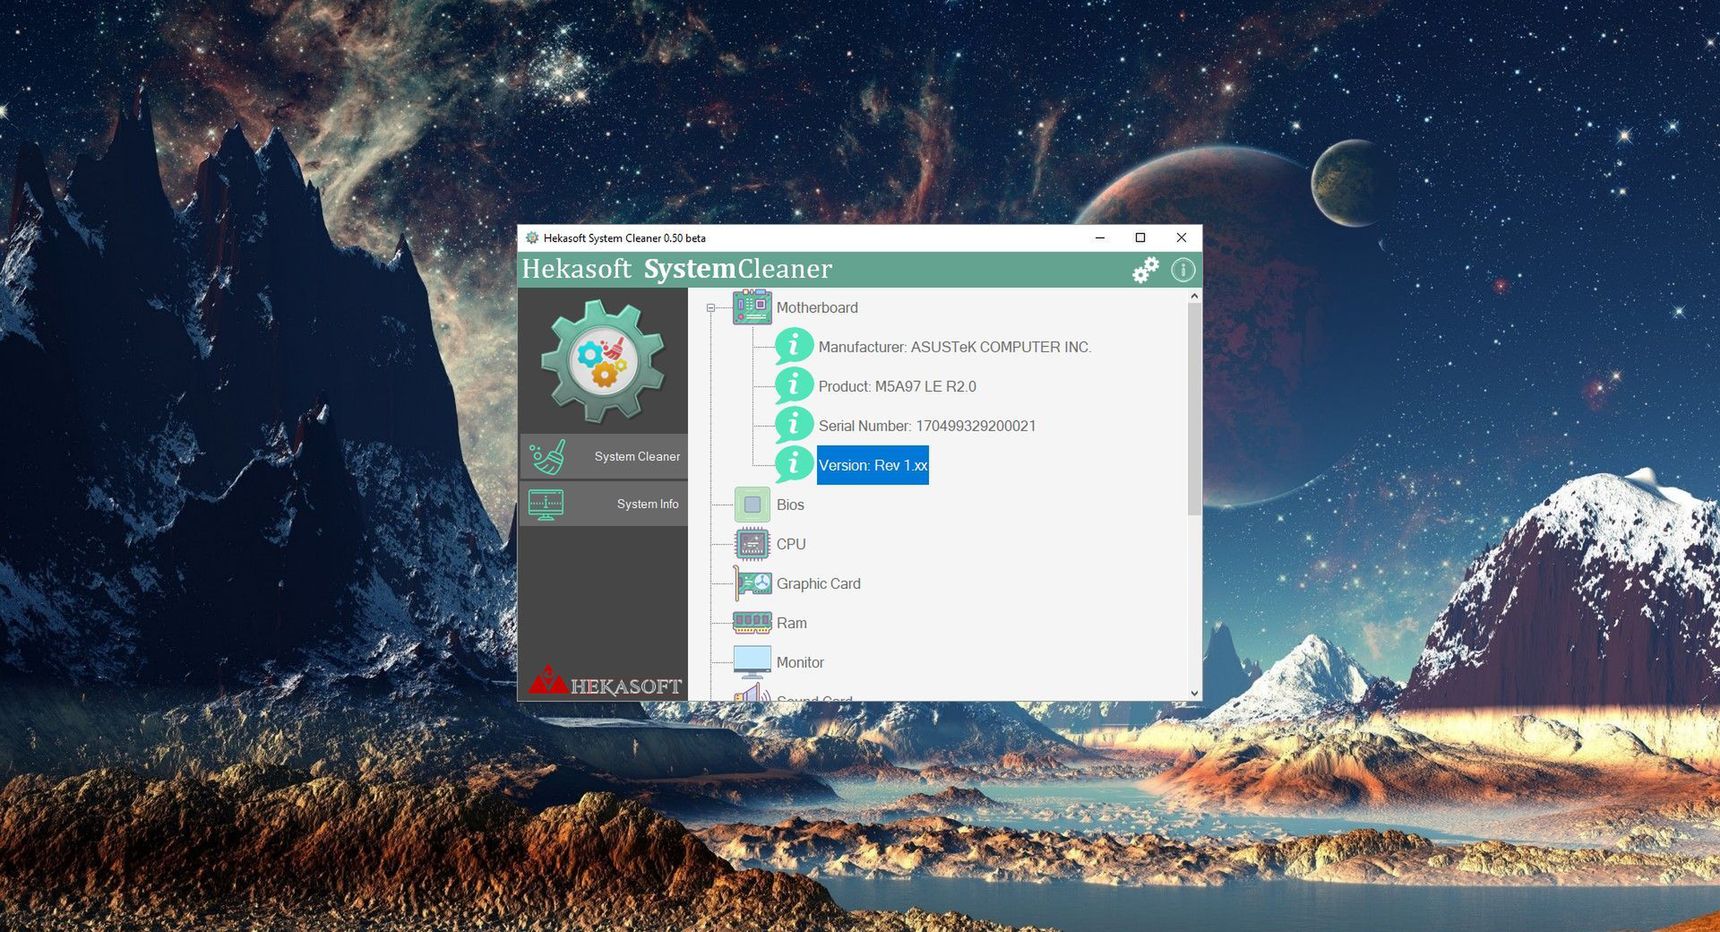
Task: Click the info icon beside Product
Action: tap(794, 385)
